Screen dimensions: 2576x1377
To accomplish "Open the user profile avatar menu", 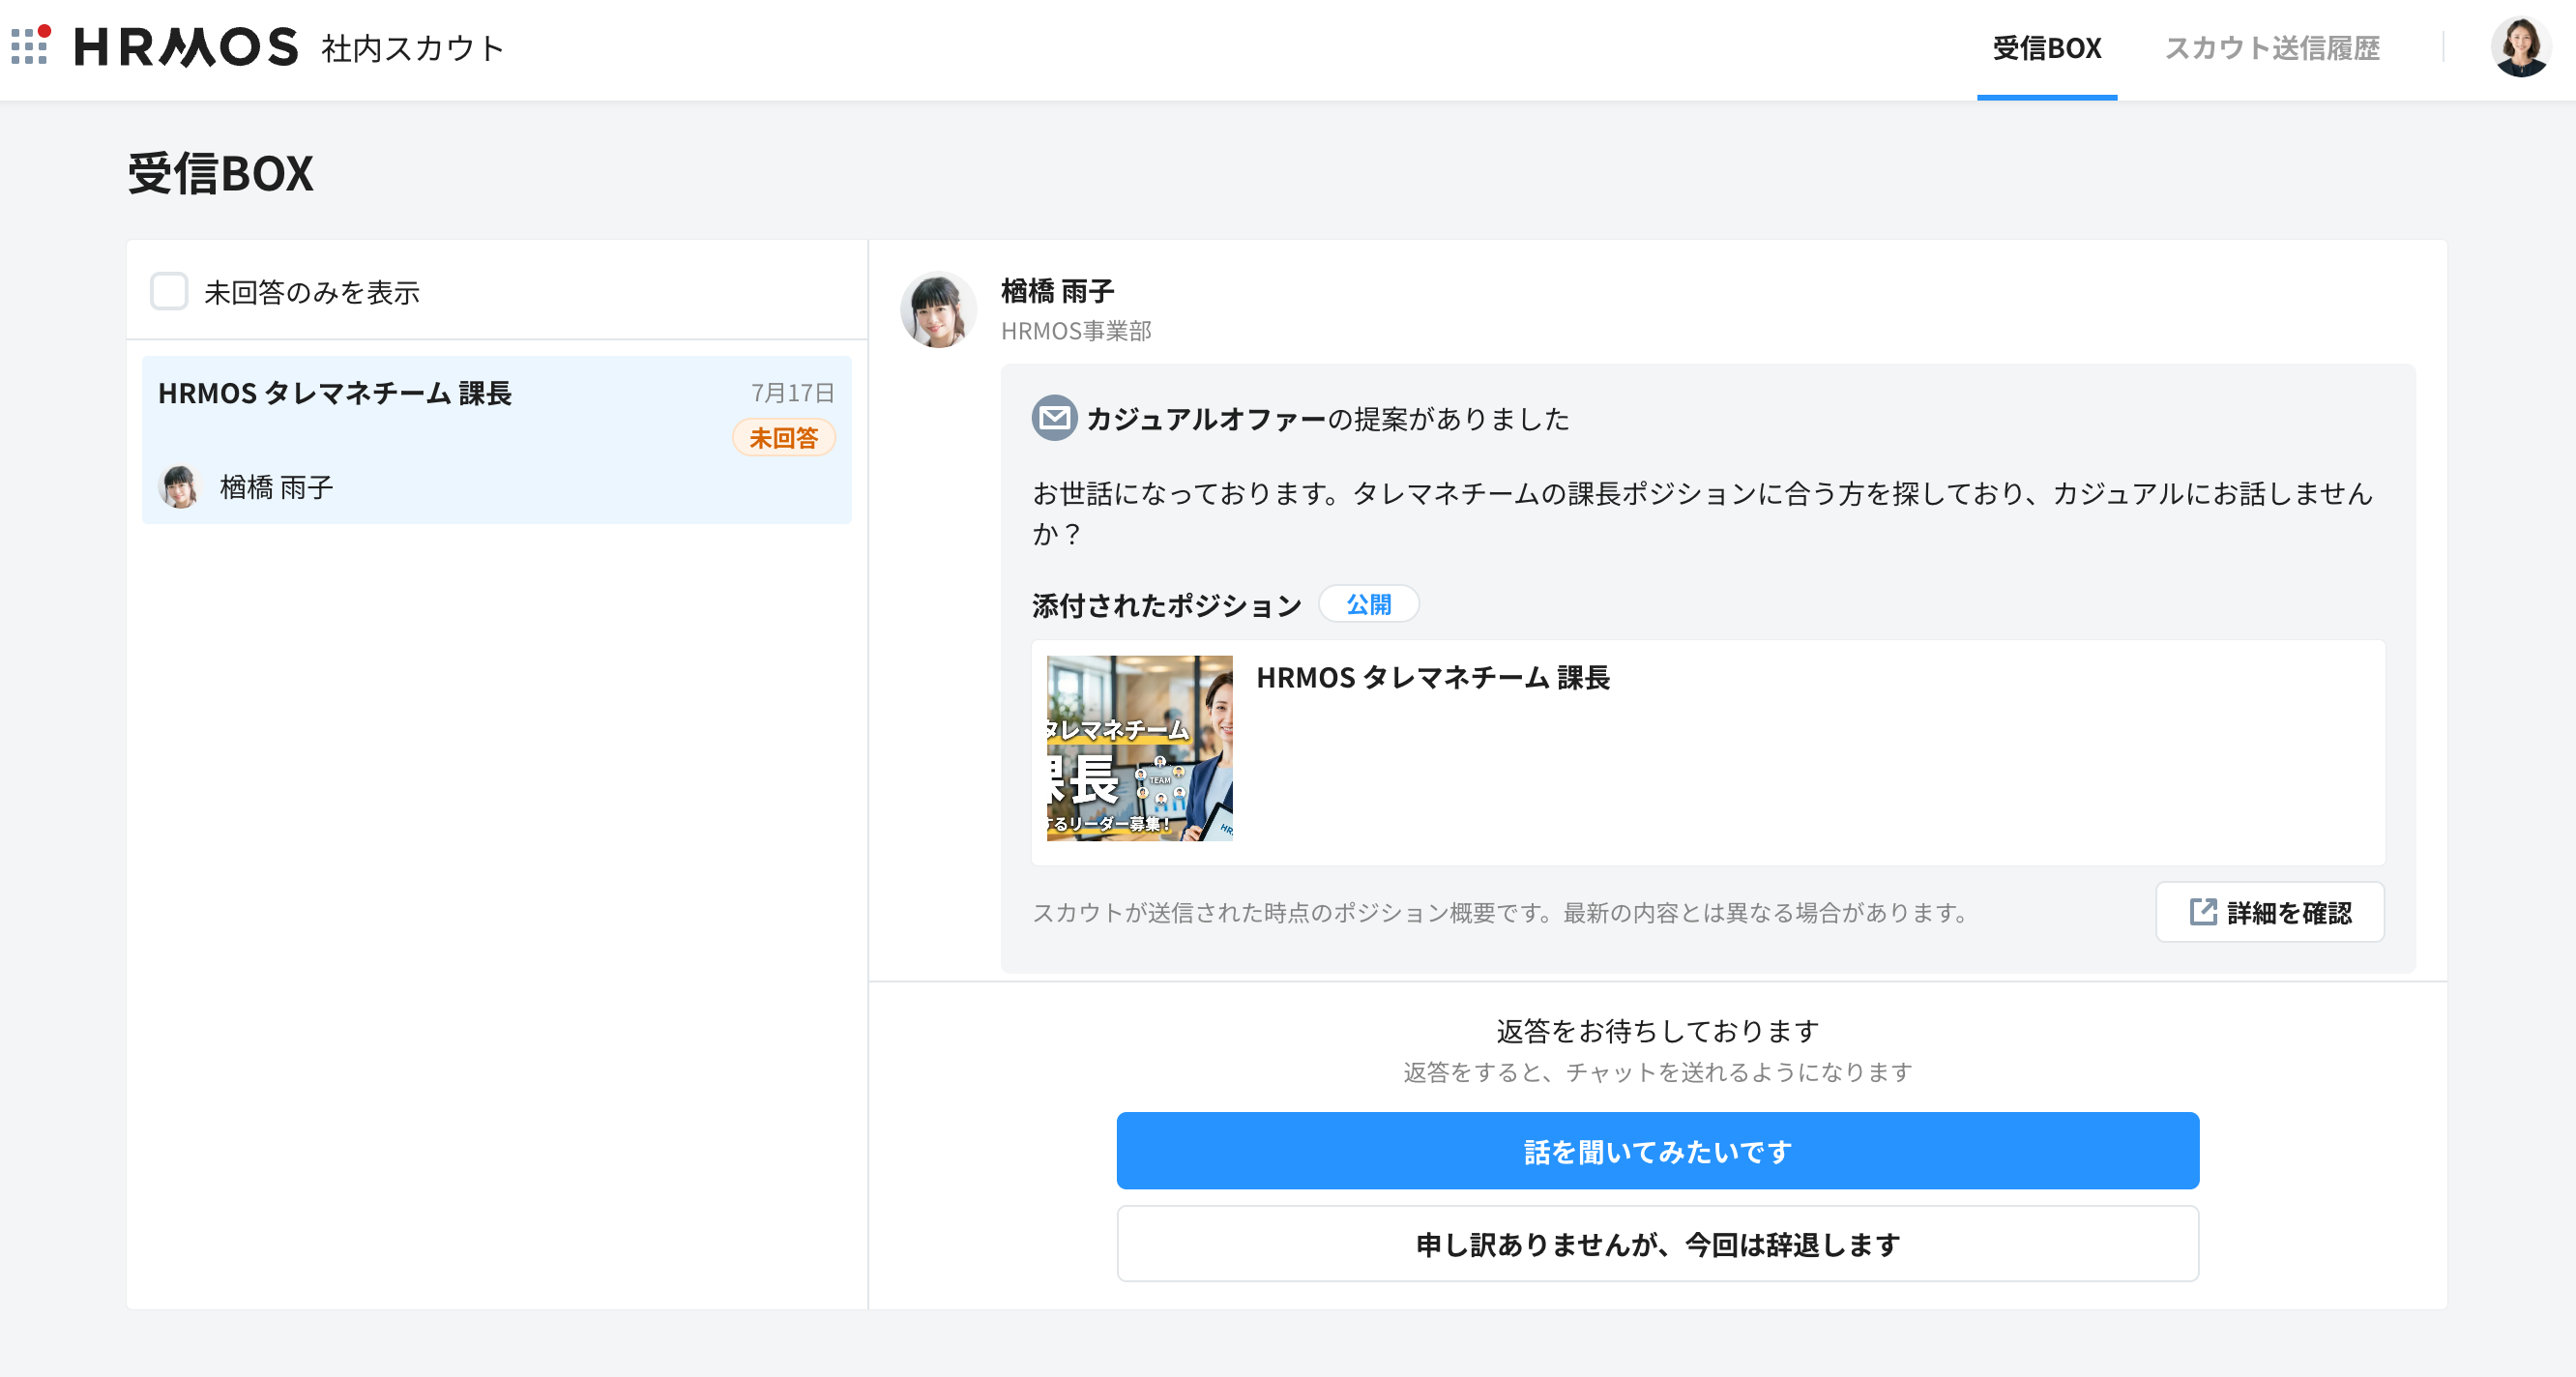I will click(x=2520, y=47).
